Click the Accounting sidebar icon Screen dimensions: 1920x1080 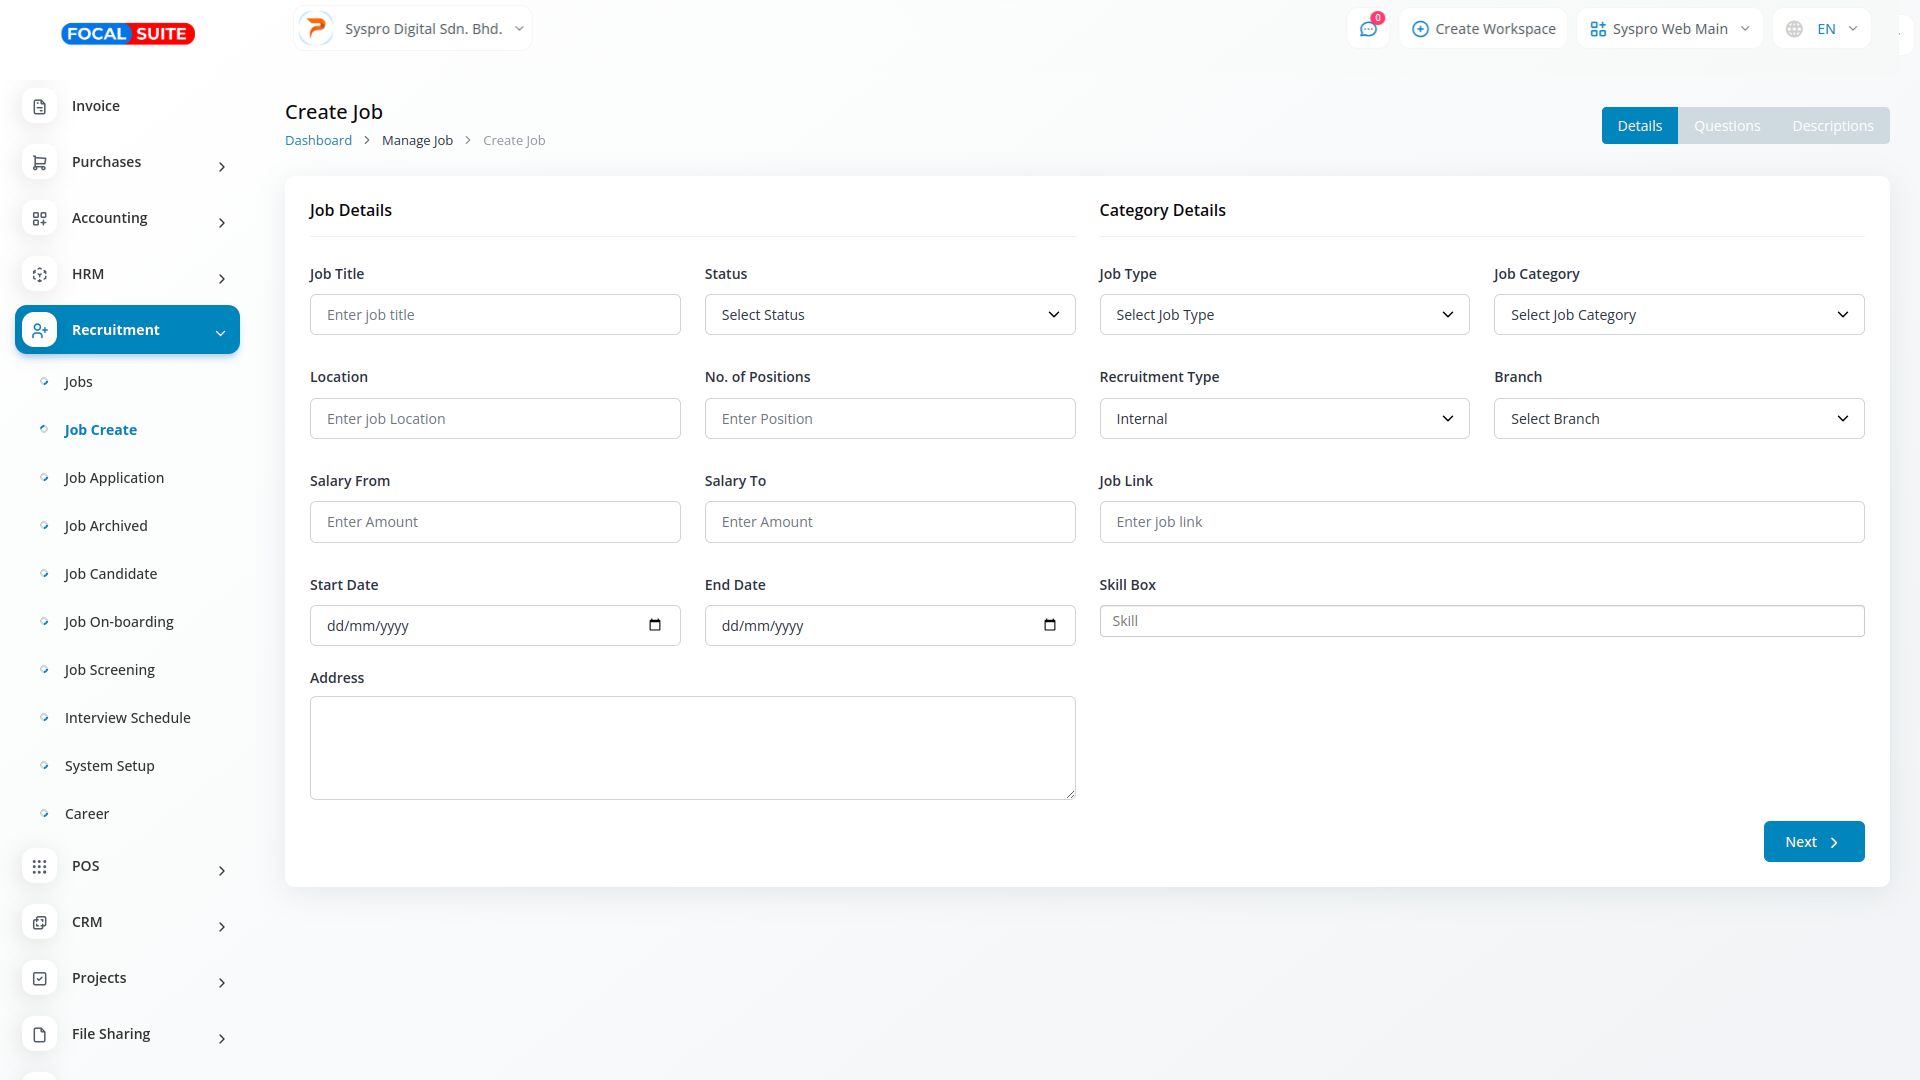pyautogui.click(x=40, y=218)
